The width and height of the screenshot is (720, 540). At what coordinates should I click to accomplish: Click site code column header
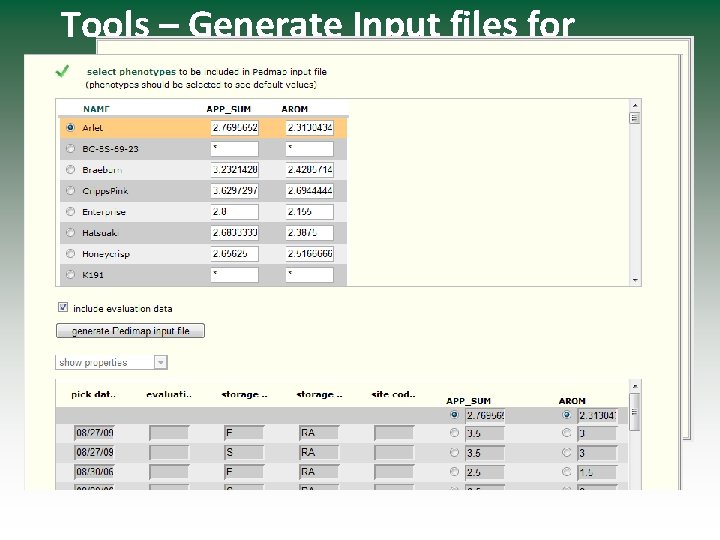click(394, 394)
